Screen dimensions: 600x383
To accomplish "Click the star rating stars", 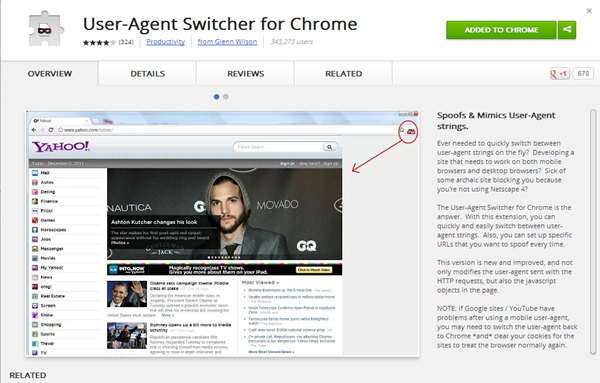I will (99, 42).
